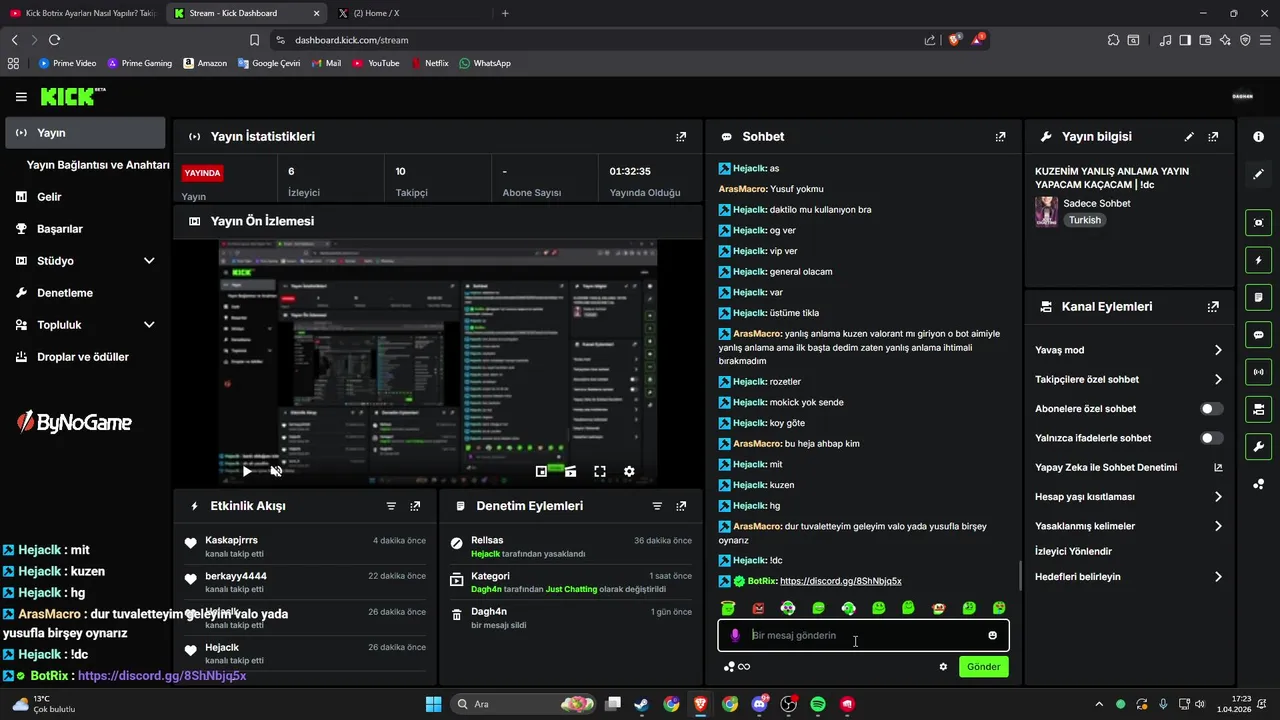
Task: Filter the Etkinlik Akışı feed
Action: 391,506
